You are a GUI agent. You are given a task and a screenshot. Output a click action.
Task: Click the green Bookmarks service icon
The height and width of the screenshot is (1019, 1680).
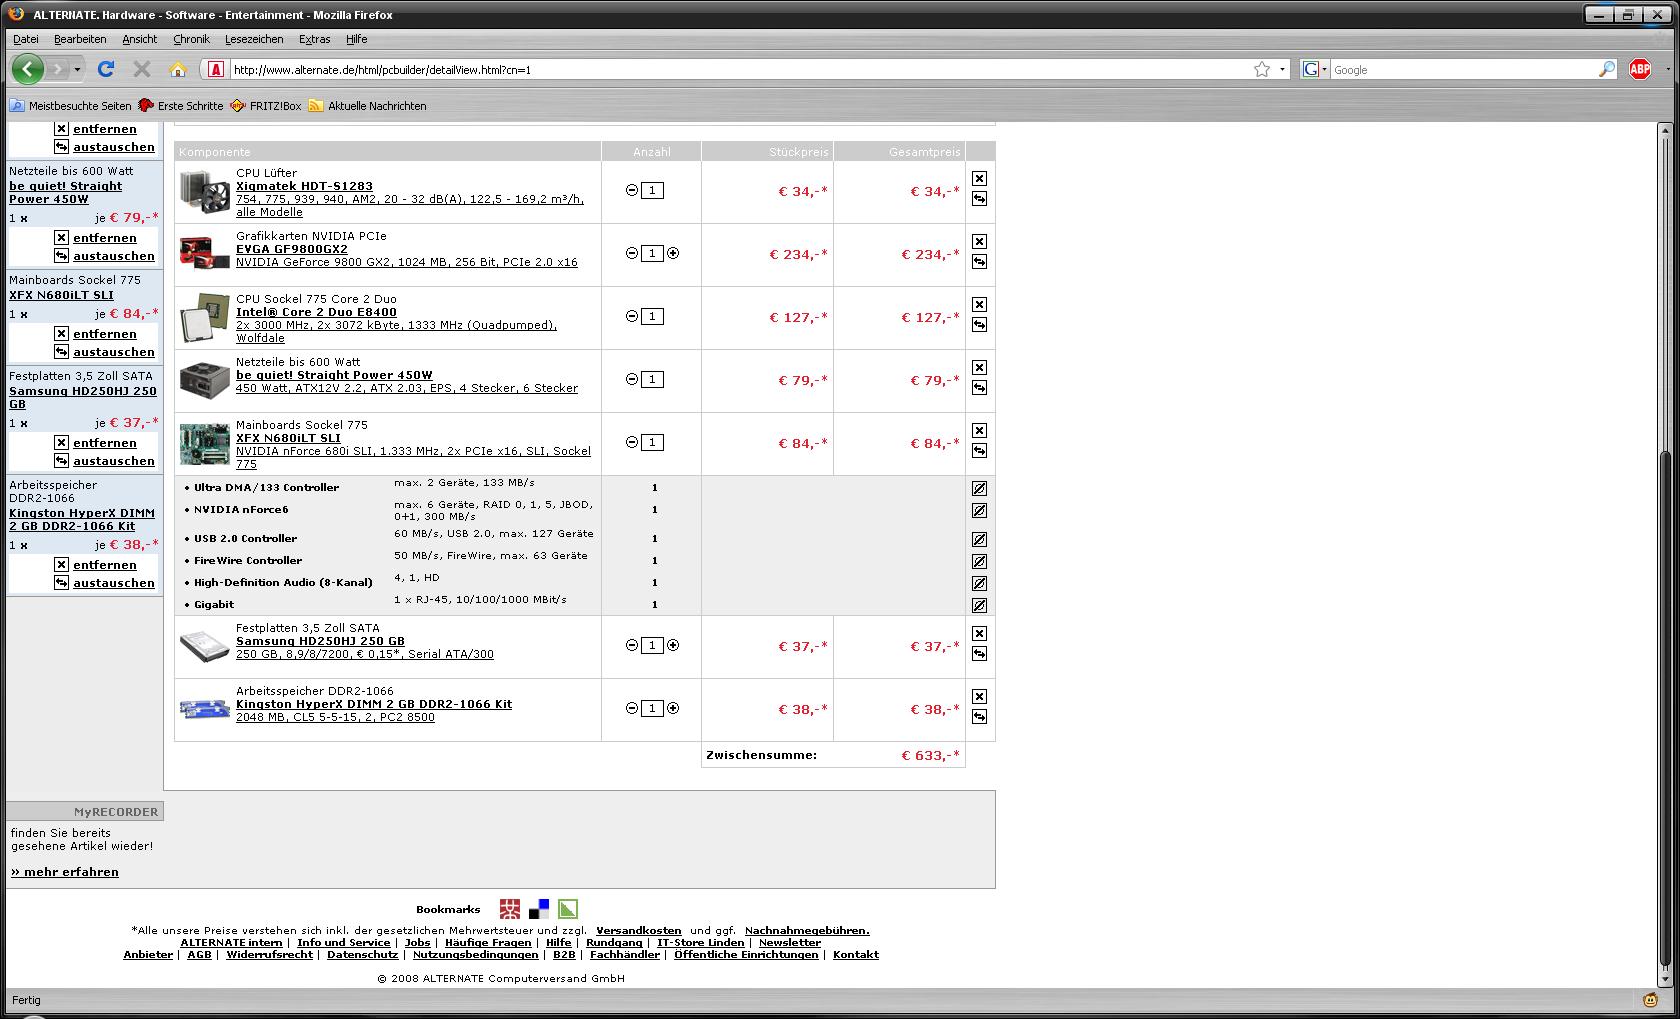pyautogui.click(x=568, y=909)
